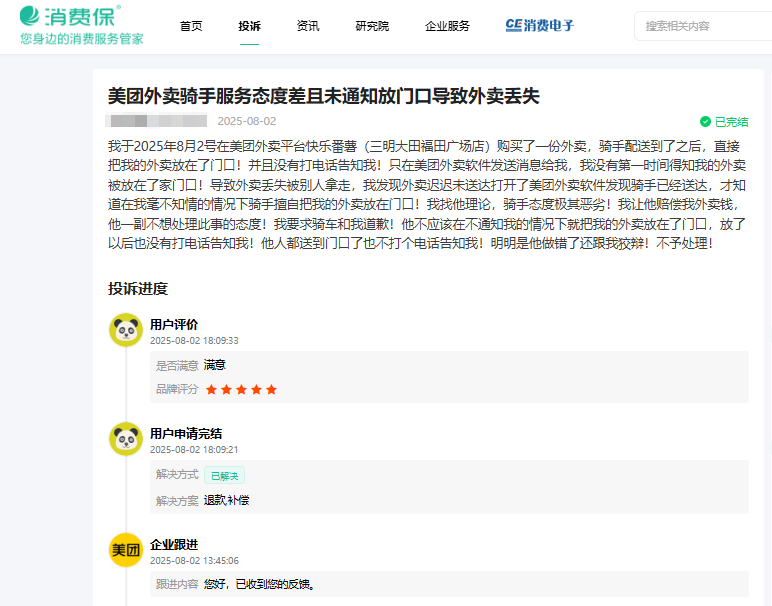Click the green 已解决 tag

225,476
